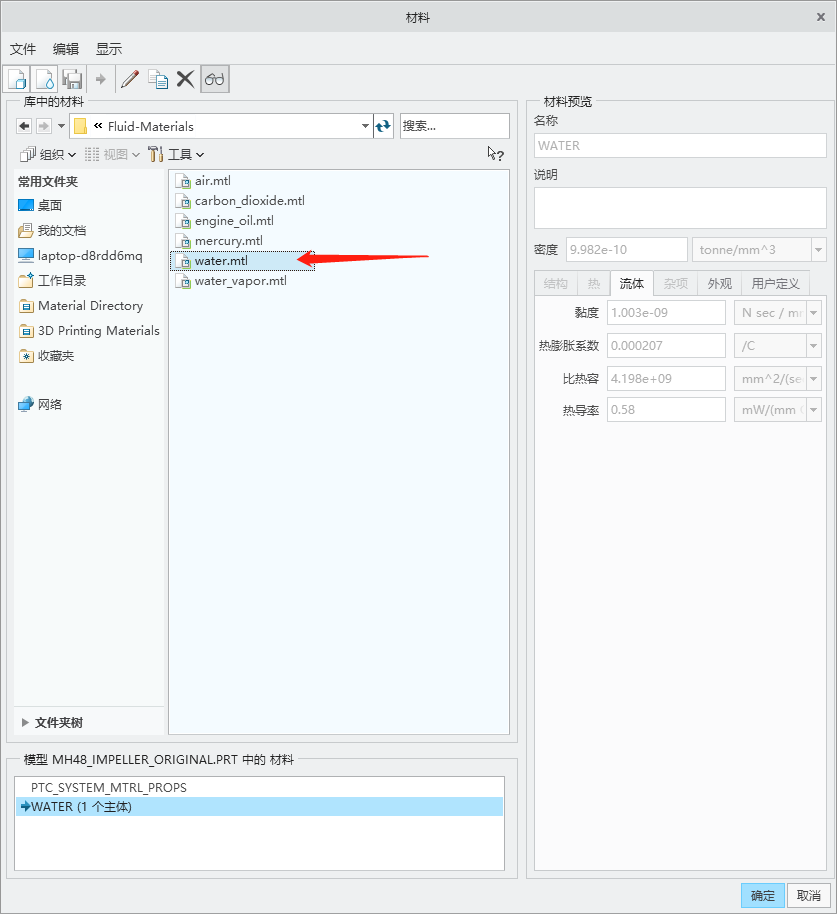Screen dimensions: 837x914
Task: Click the refresh folder icon
Action: point(384,126)
